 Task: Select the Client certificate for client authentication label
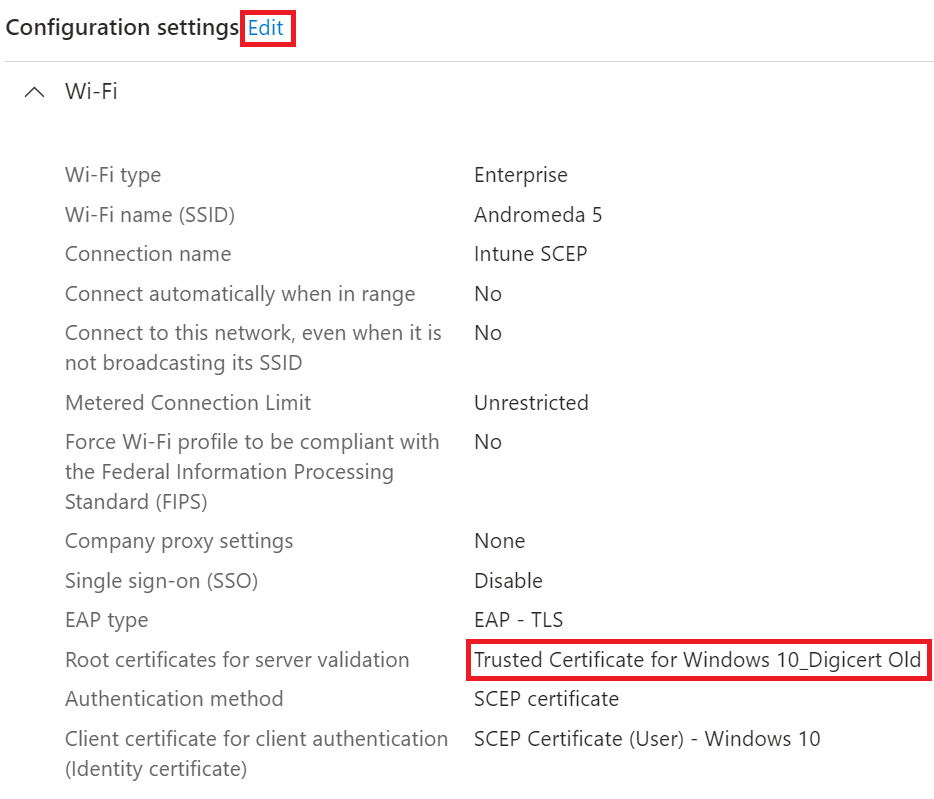(256, 754)
